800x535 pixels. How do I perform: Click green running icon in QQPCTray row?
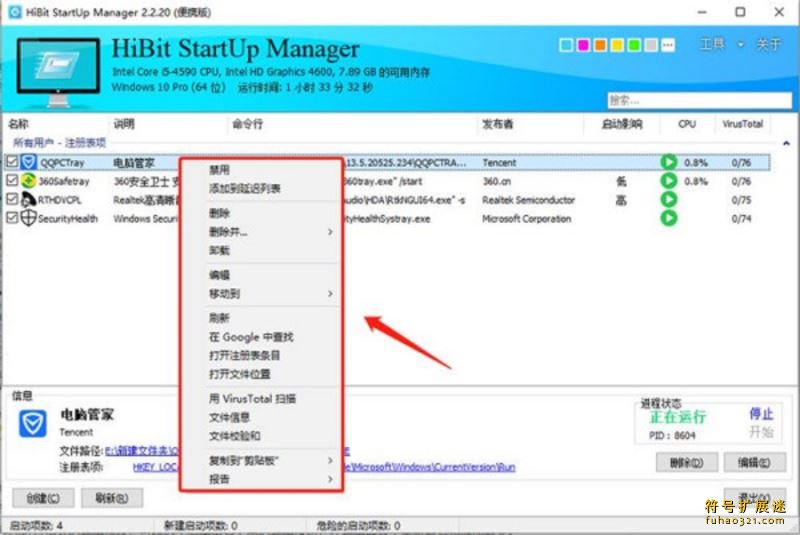coord(668,162)
